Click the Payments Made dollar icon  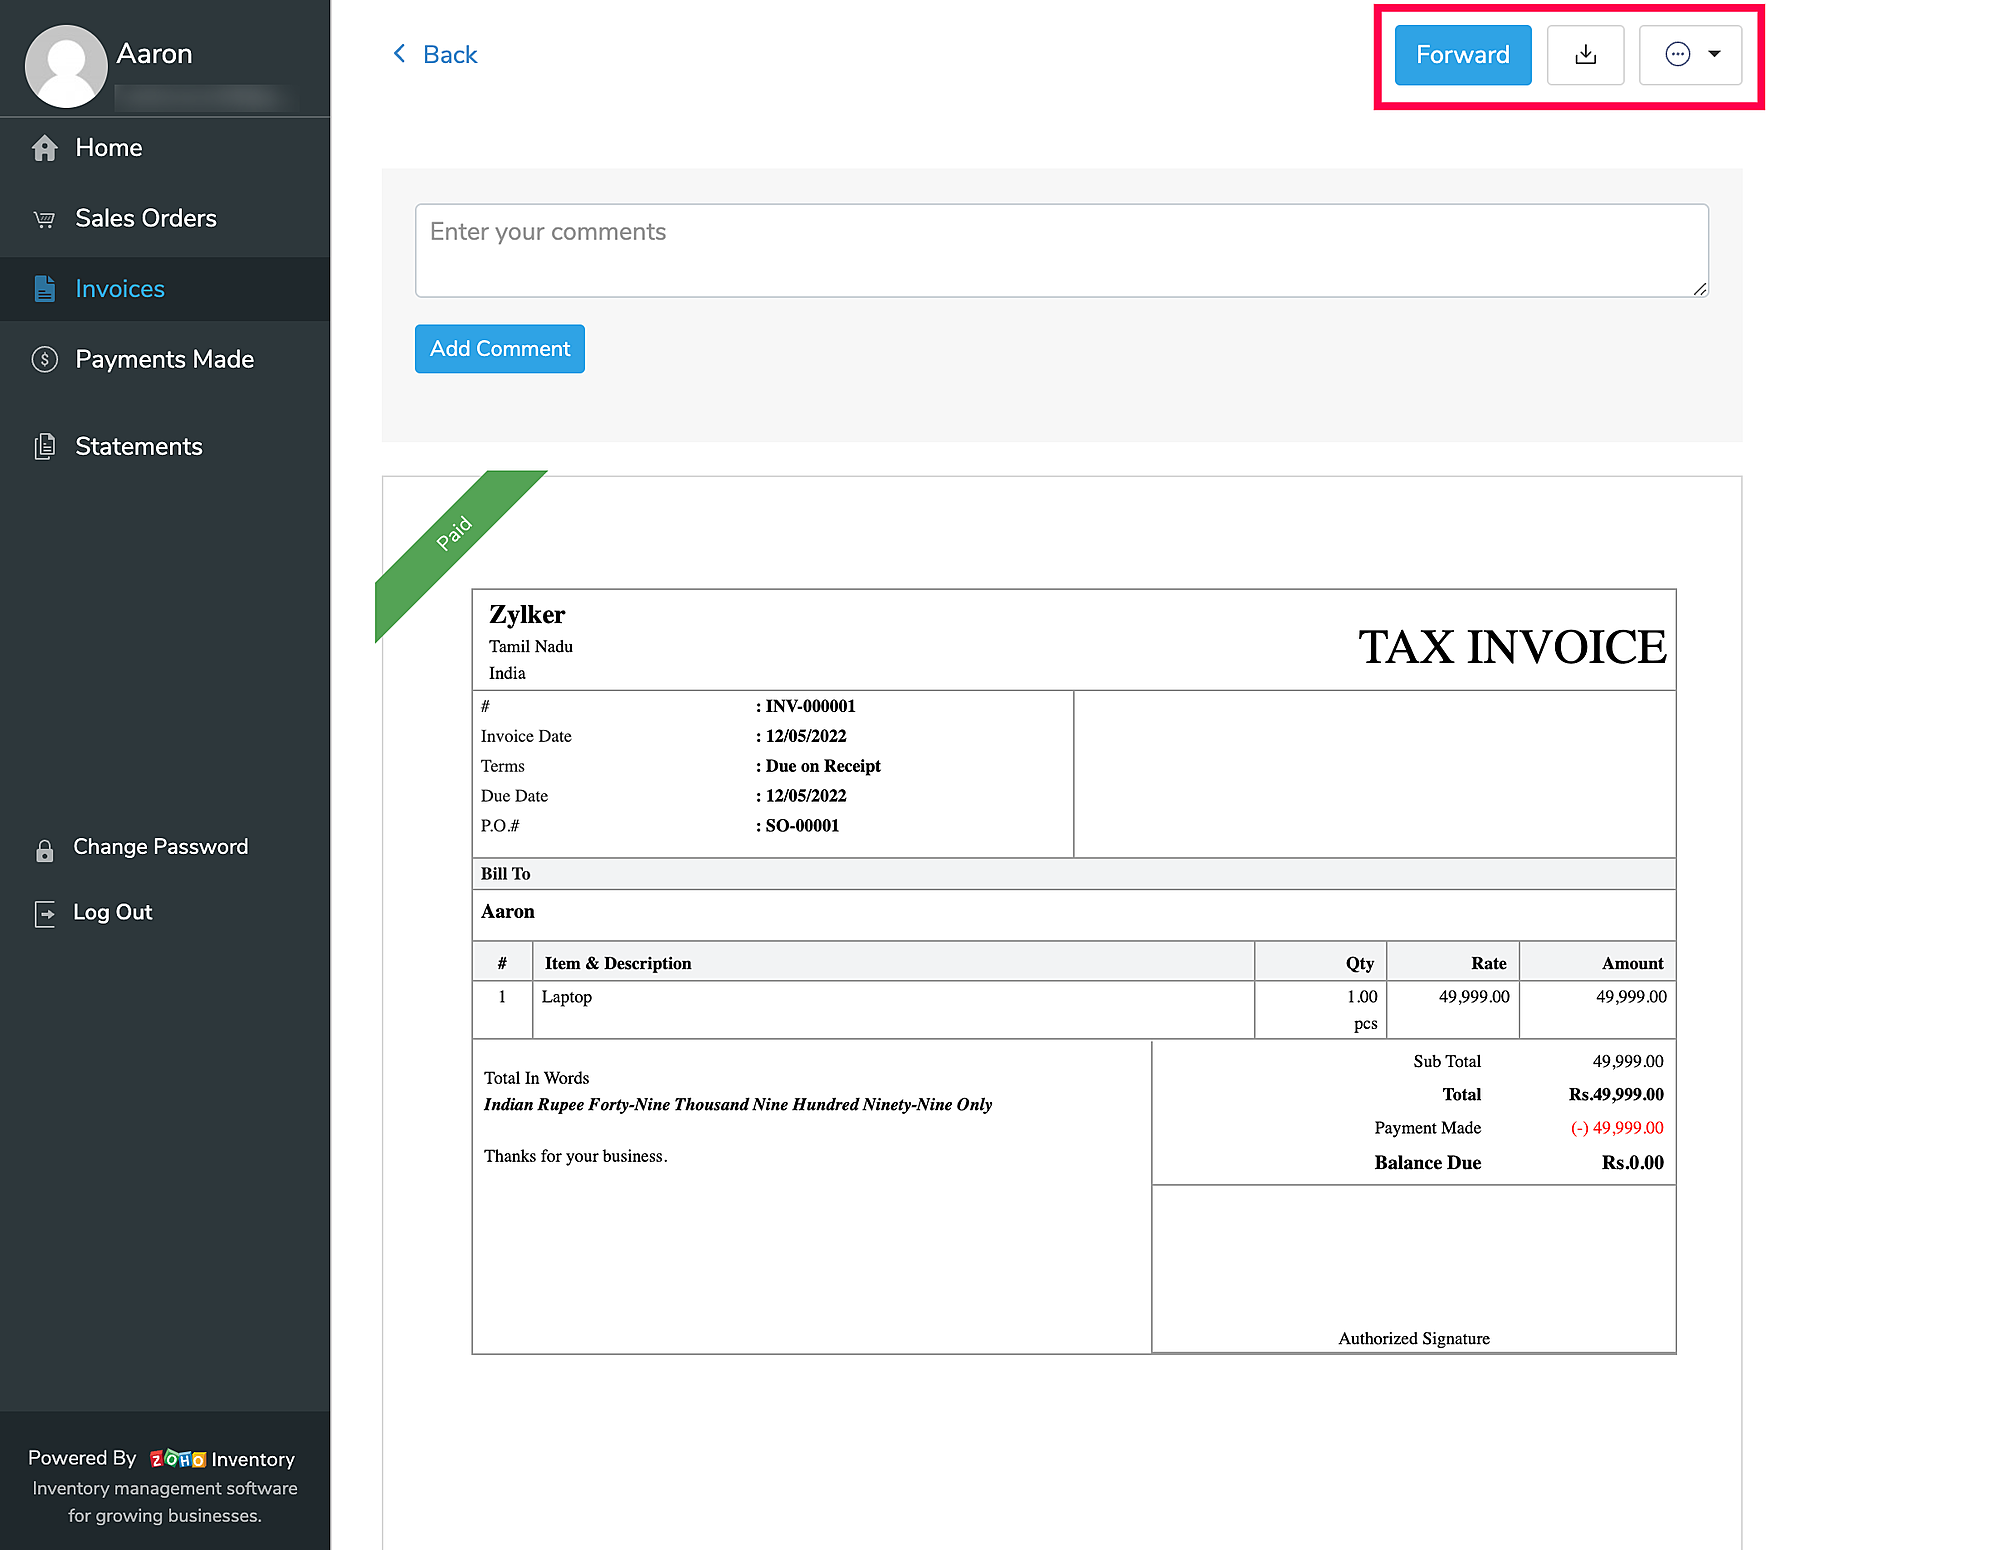click(45, 359)
